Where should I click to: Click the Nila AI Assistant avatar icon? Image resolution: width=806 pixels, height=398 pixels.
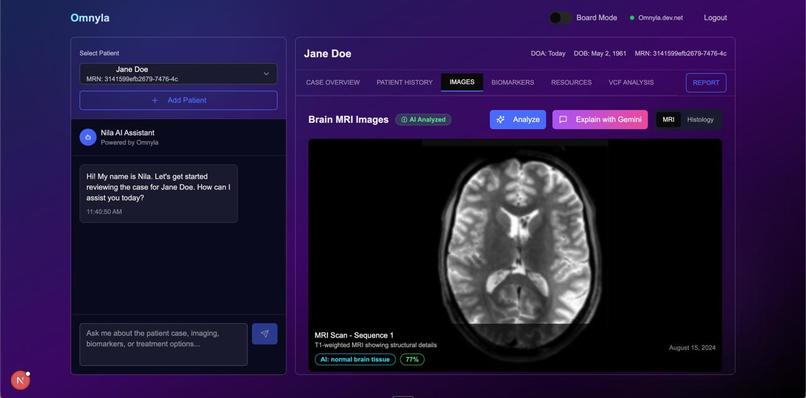pyautogui.click(x=88, y=137)
